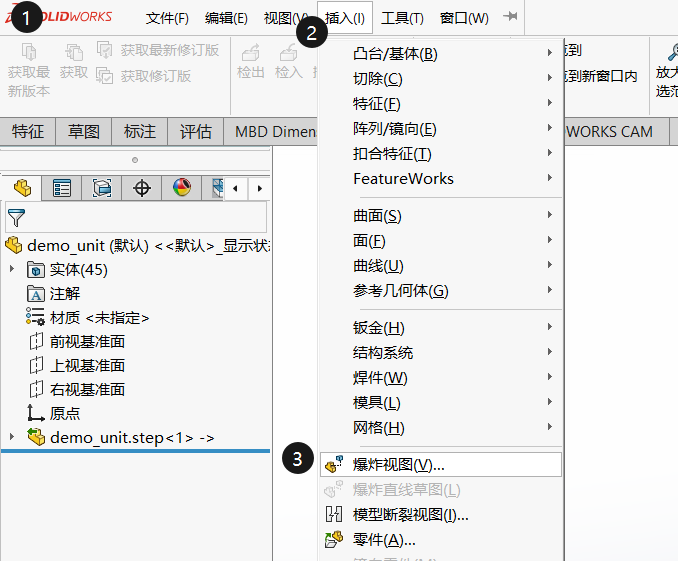This screenshot has width=678, height=561.
Task: Click the Model Break View icon
Action: click(334, 515)
